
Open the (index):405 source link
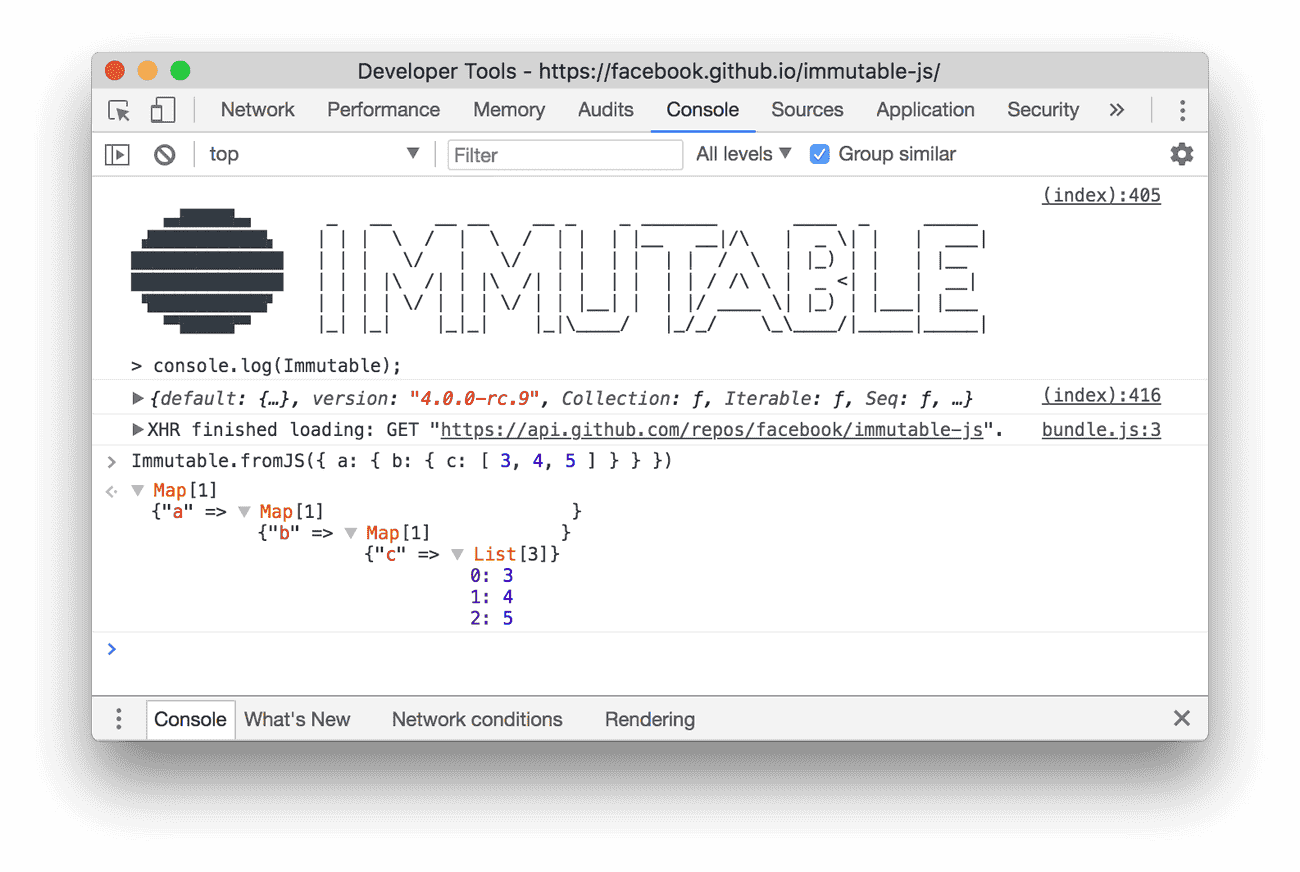(1101, 195)
